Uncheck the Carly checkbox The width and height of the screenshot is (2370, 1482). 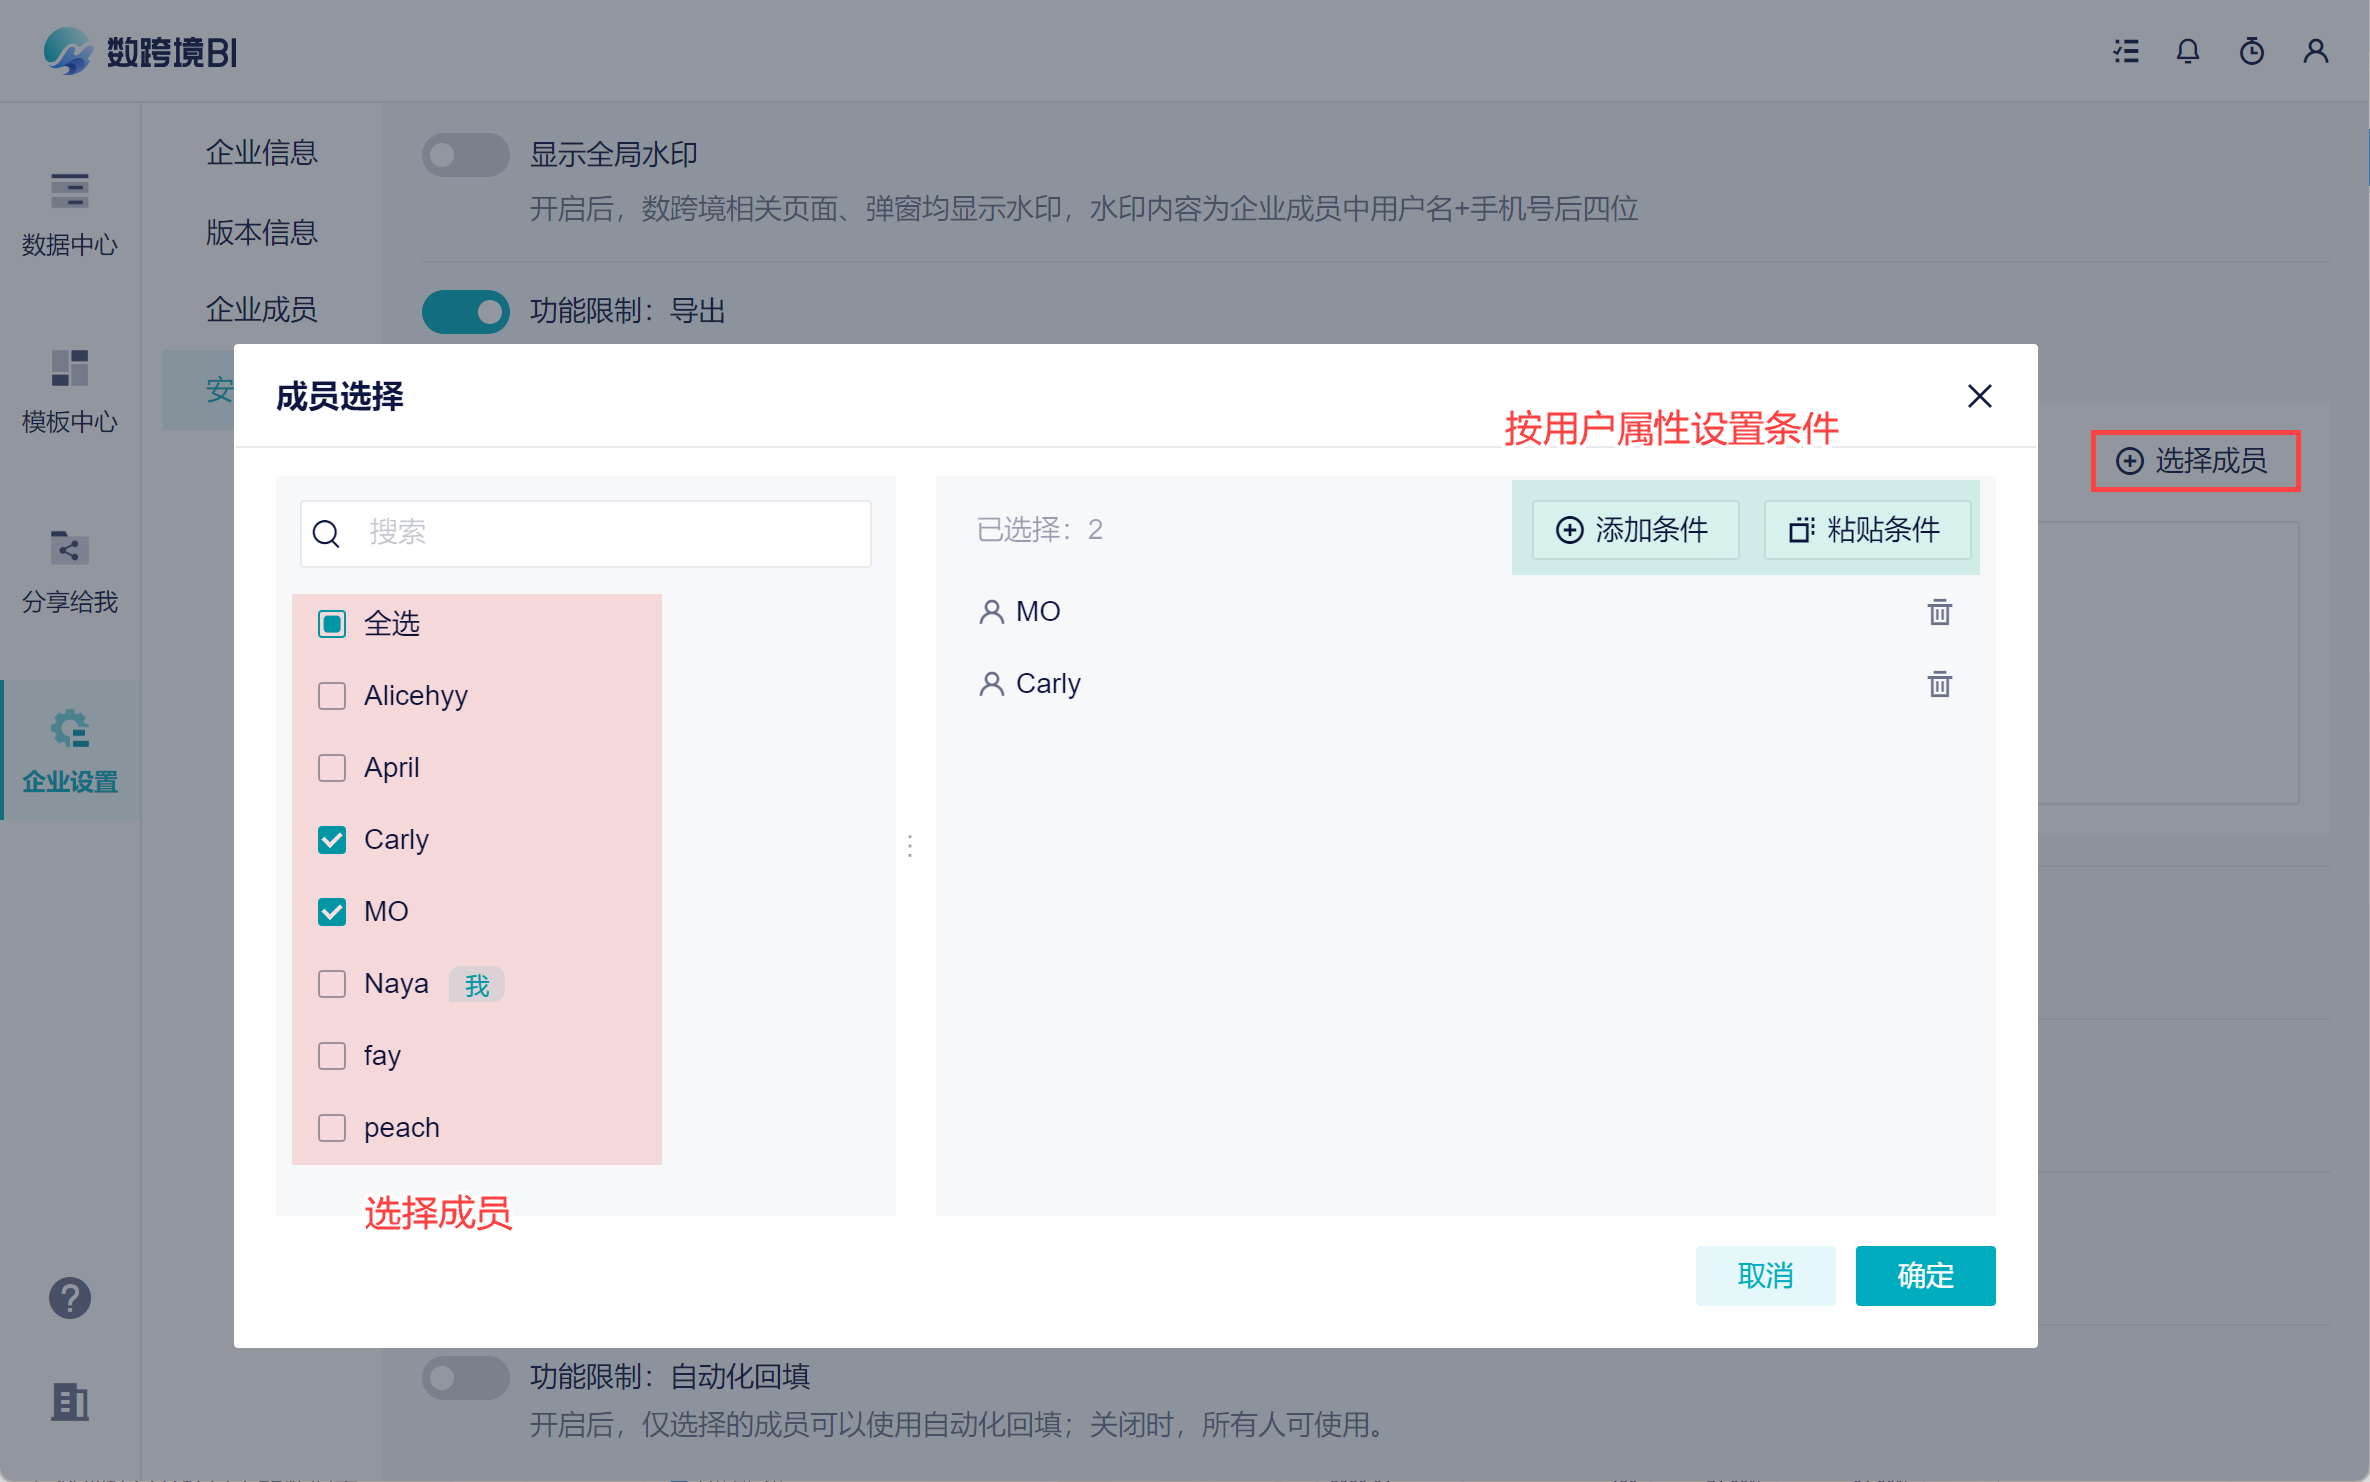point(332,840)
